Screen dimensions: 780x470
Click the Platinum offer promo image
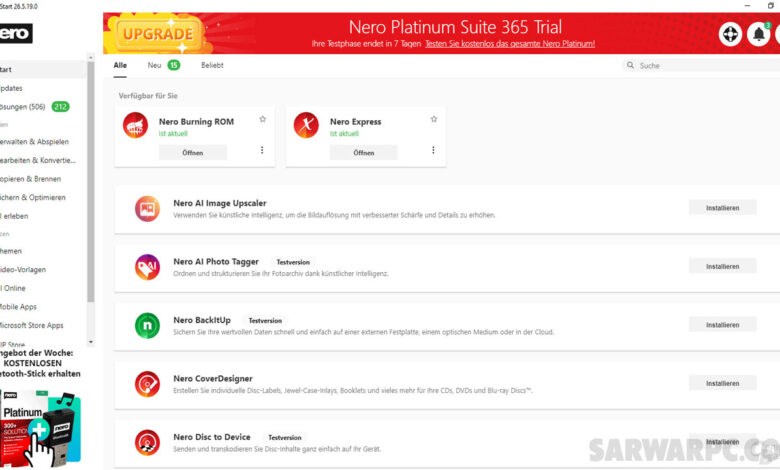(40, 429)
